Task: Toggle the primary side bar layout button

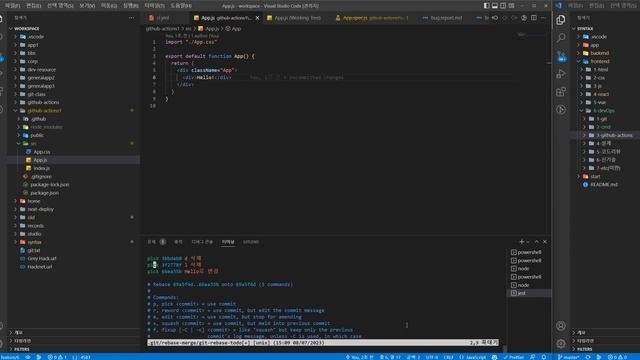Action: [487, 6]
